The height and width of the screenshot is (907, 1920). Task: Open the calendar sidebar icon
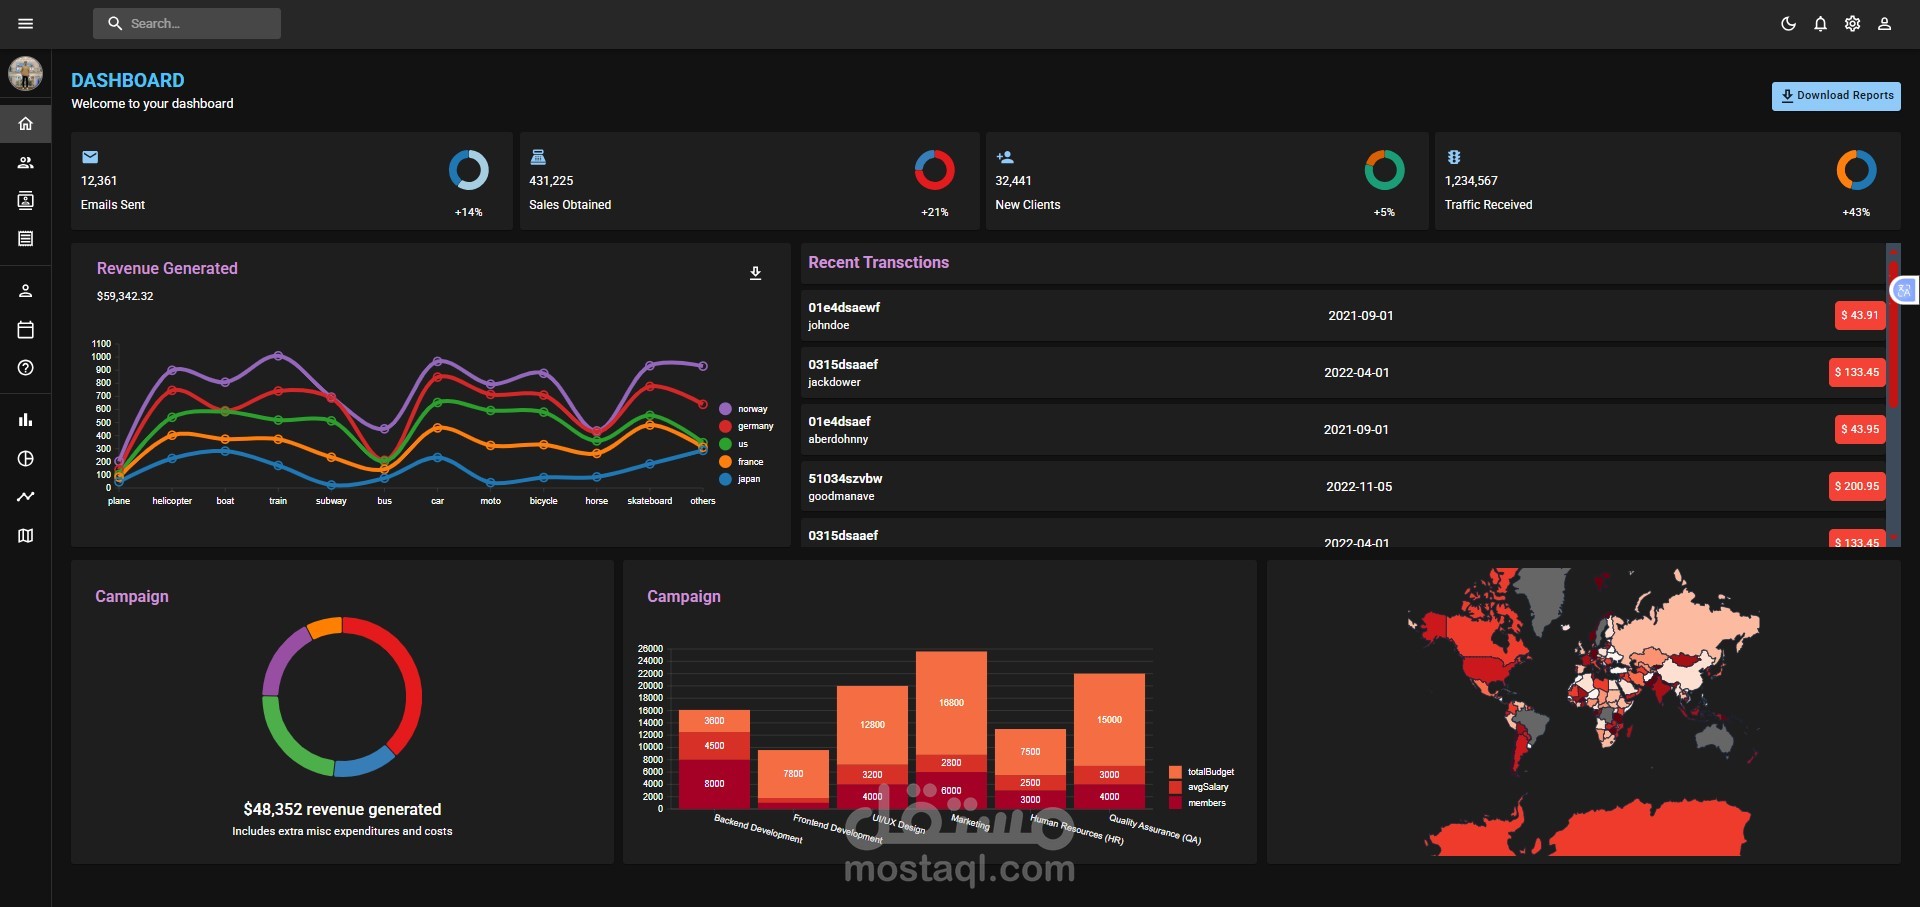pyautogui.click(x=26, y=329)
